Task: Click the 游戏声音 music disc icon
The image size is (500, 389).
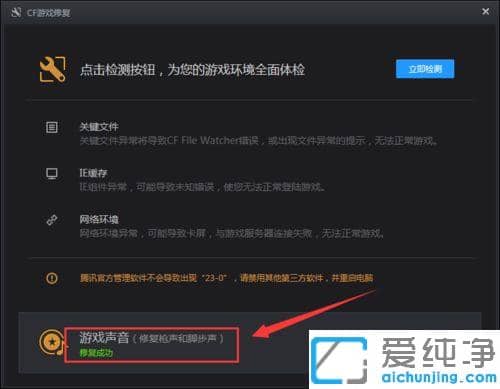Action: [52, 342]
